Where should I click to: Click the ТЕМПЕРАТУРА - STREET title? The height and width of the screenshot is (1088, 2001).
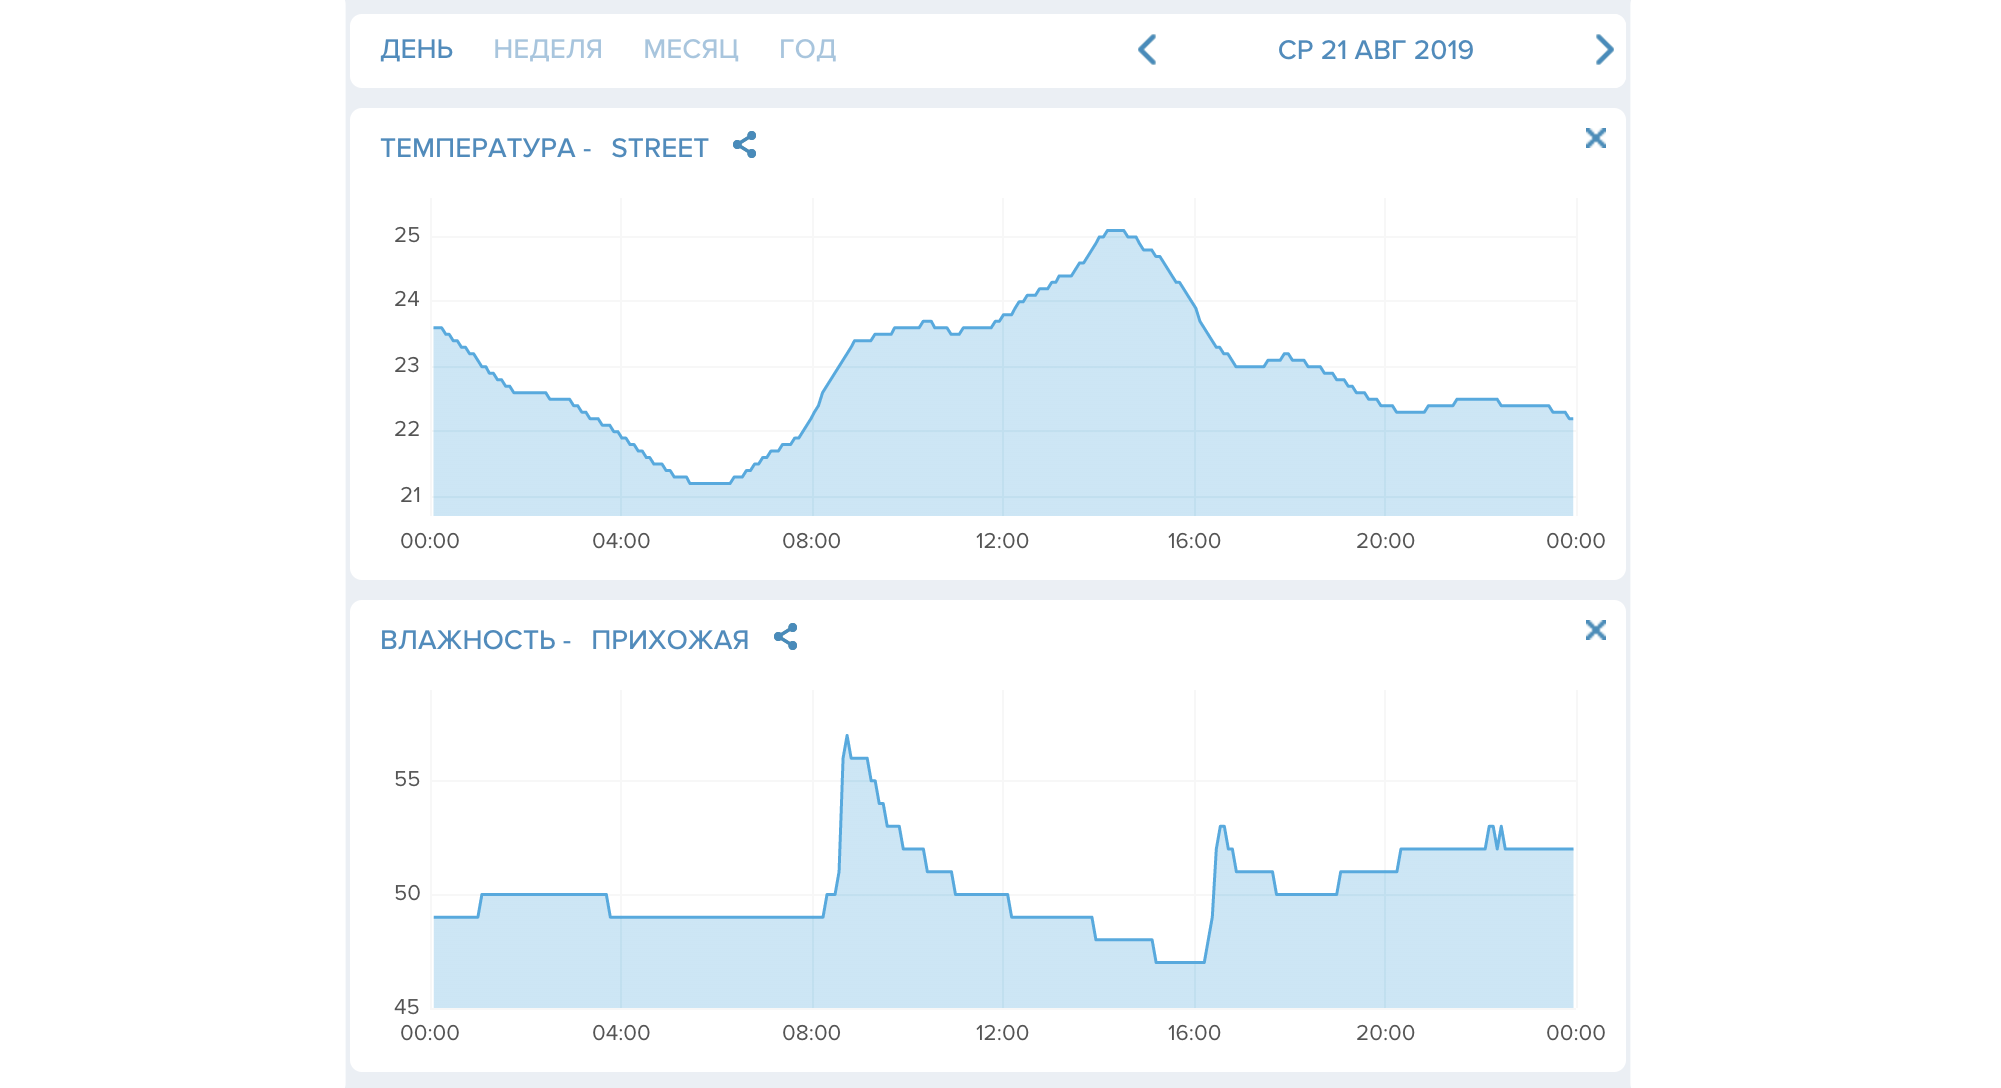coord(544,148)
